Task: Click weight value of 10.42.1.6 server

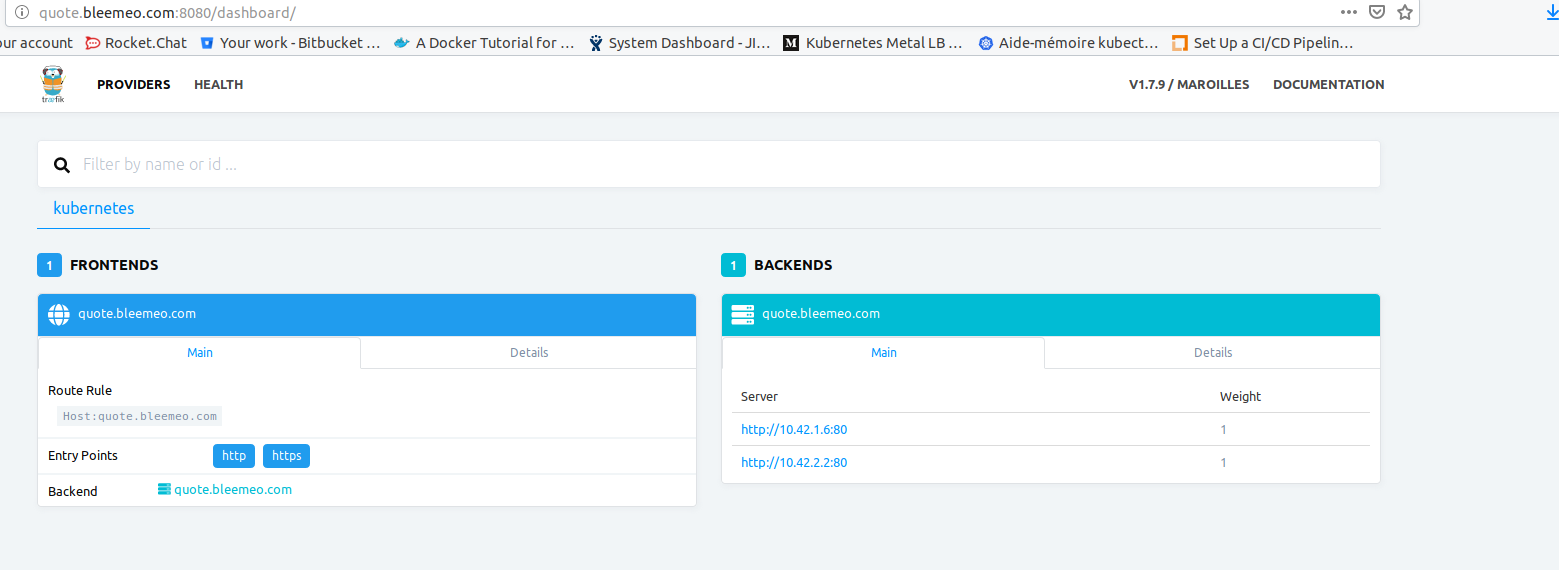Action: click(1223, 430)
